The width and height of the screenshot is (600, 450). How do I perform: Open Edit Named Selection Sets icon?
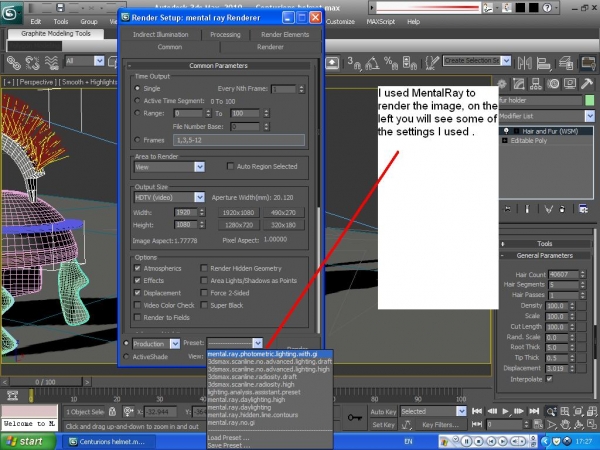point(432,63)
